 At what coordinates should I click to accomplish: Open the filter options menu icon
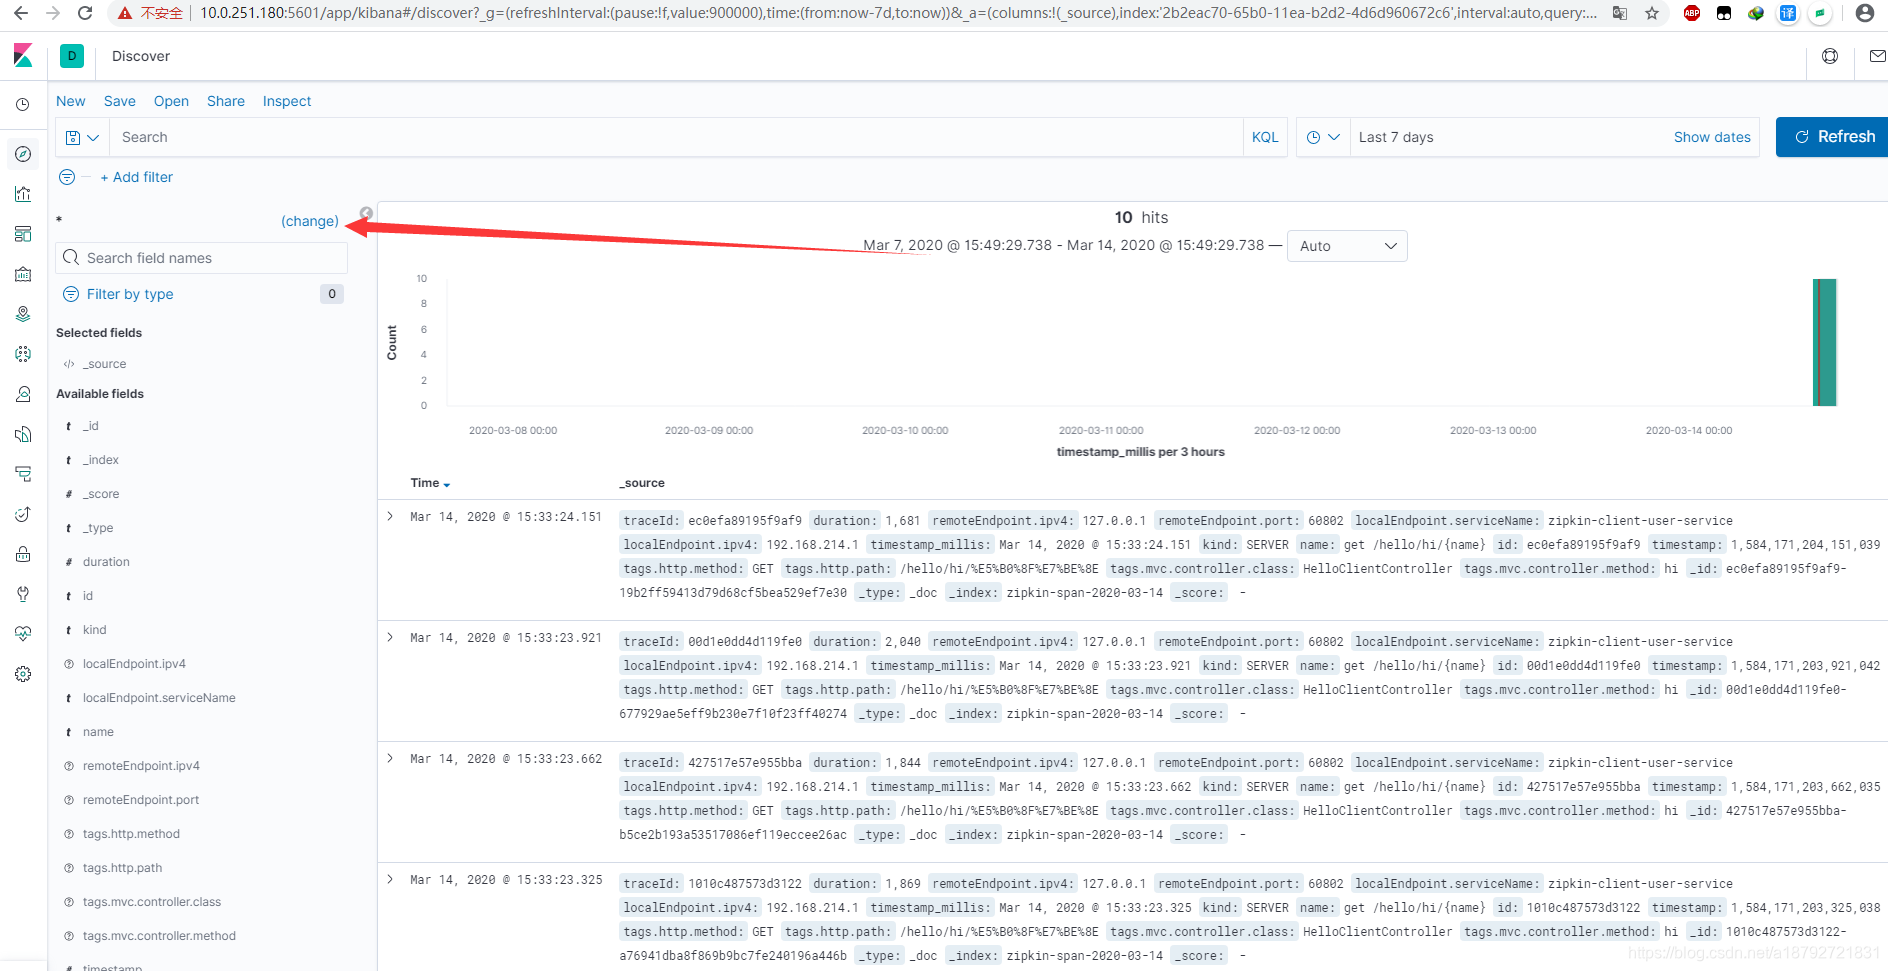pyautogui.click(x=67, y=177)
